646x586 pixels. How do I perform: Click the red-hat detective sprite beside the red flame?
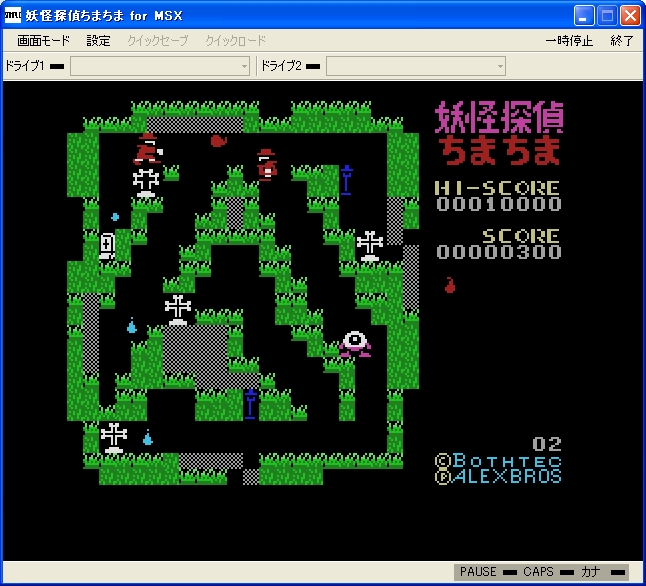[x=147, y=149]
